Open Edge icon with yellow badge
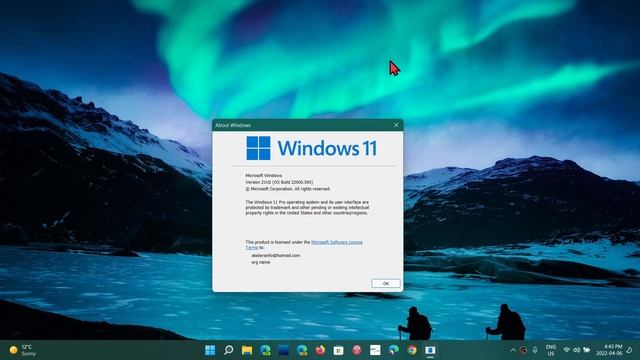 (302, 350)
